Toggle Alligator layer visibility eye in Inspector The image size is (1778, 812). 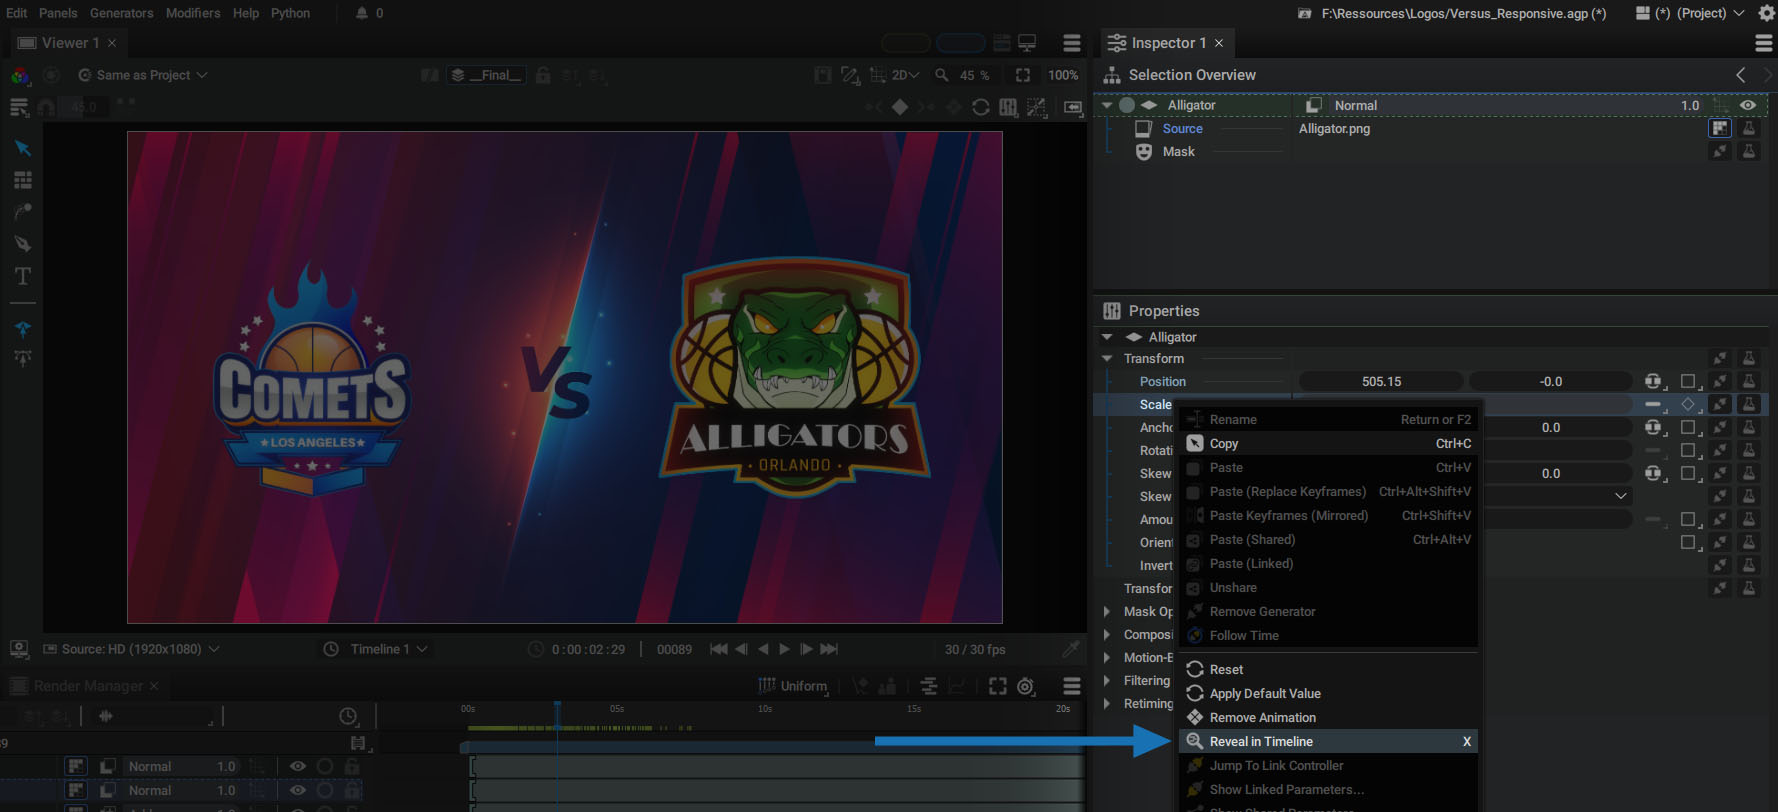point(1748,105)
